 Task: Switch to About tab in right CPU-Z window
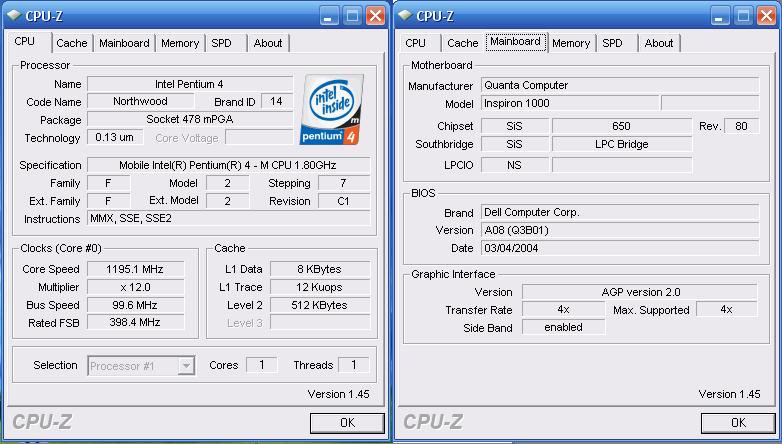pos(659,43)
